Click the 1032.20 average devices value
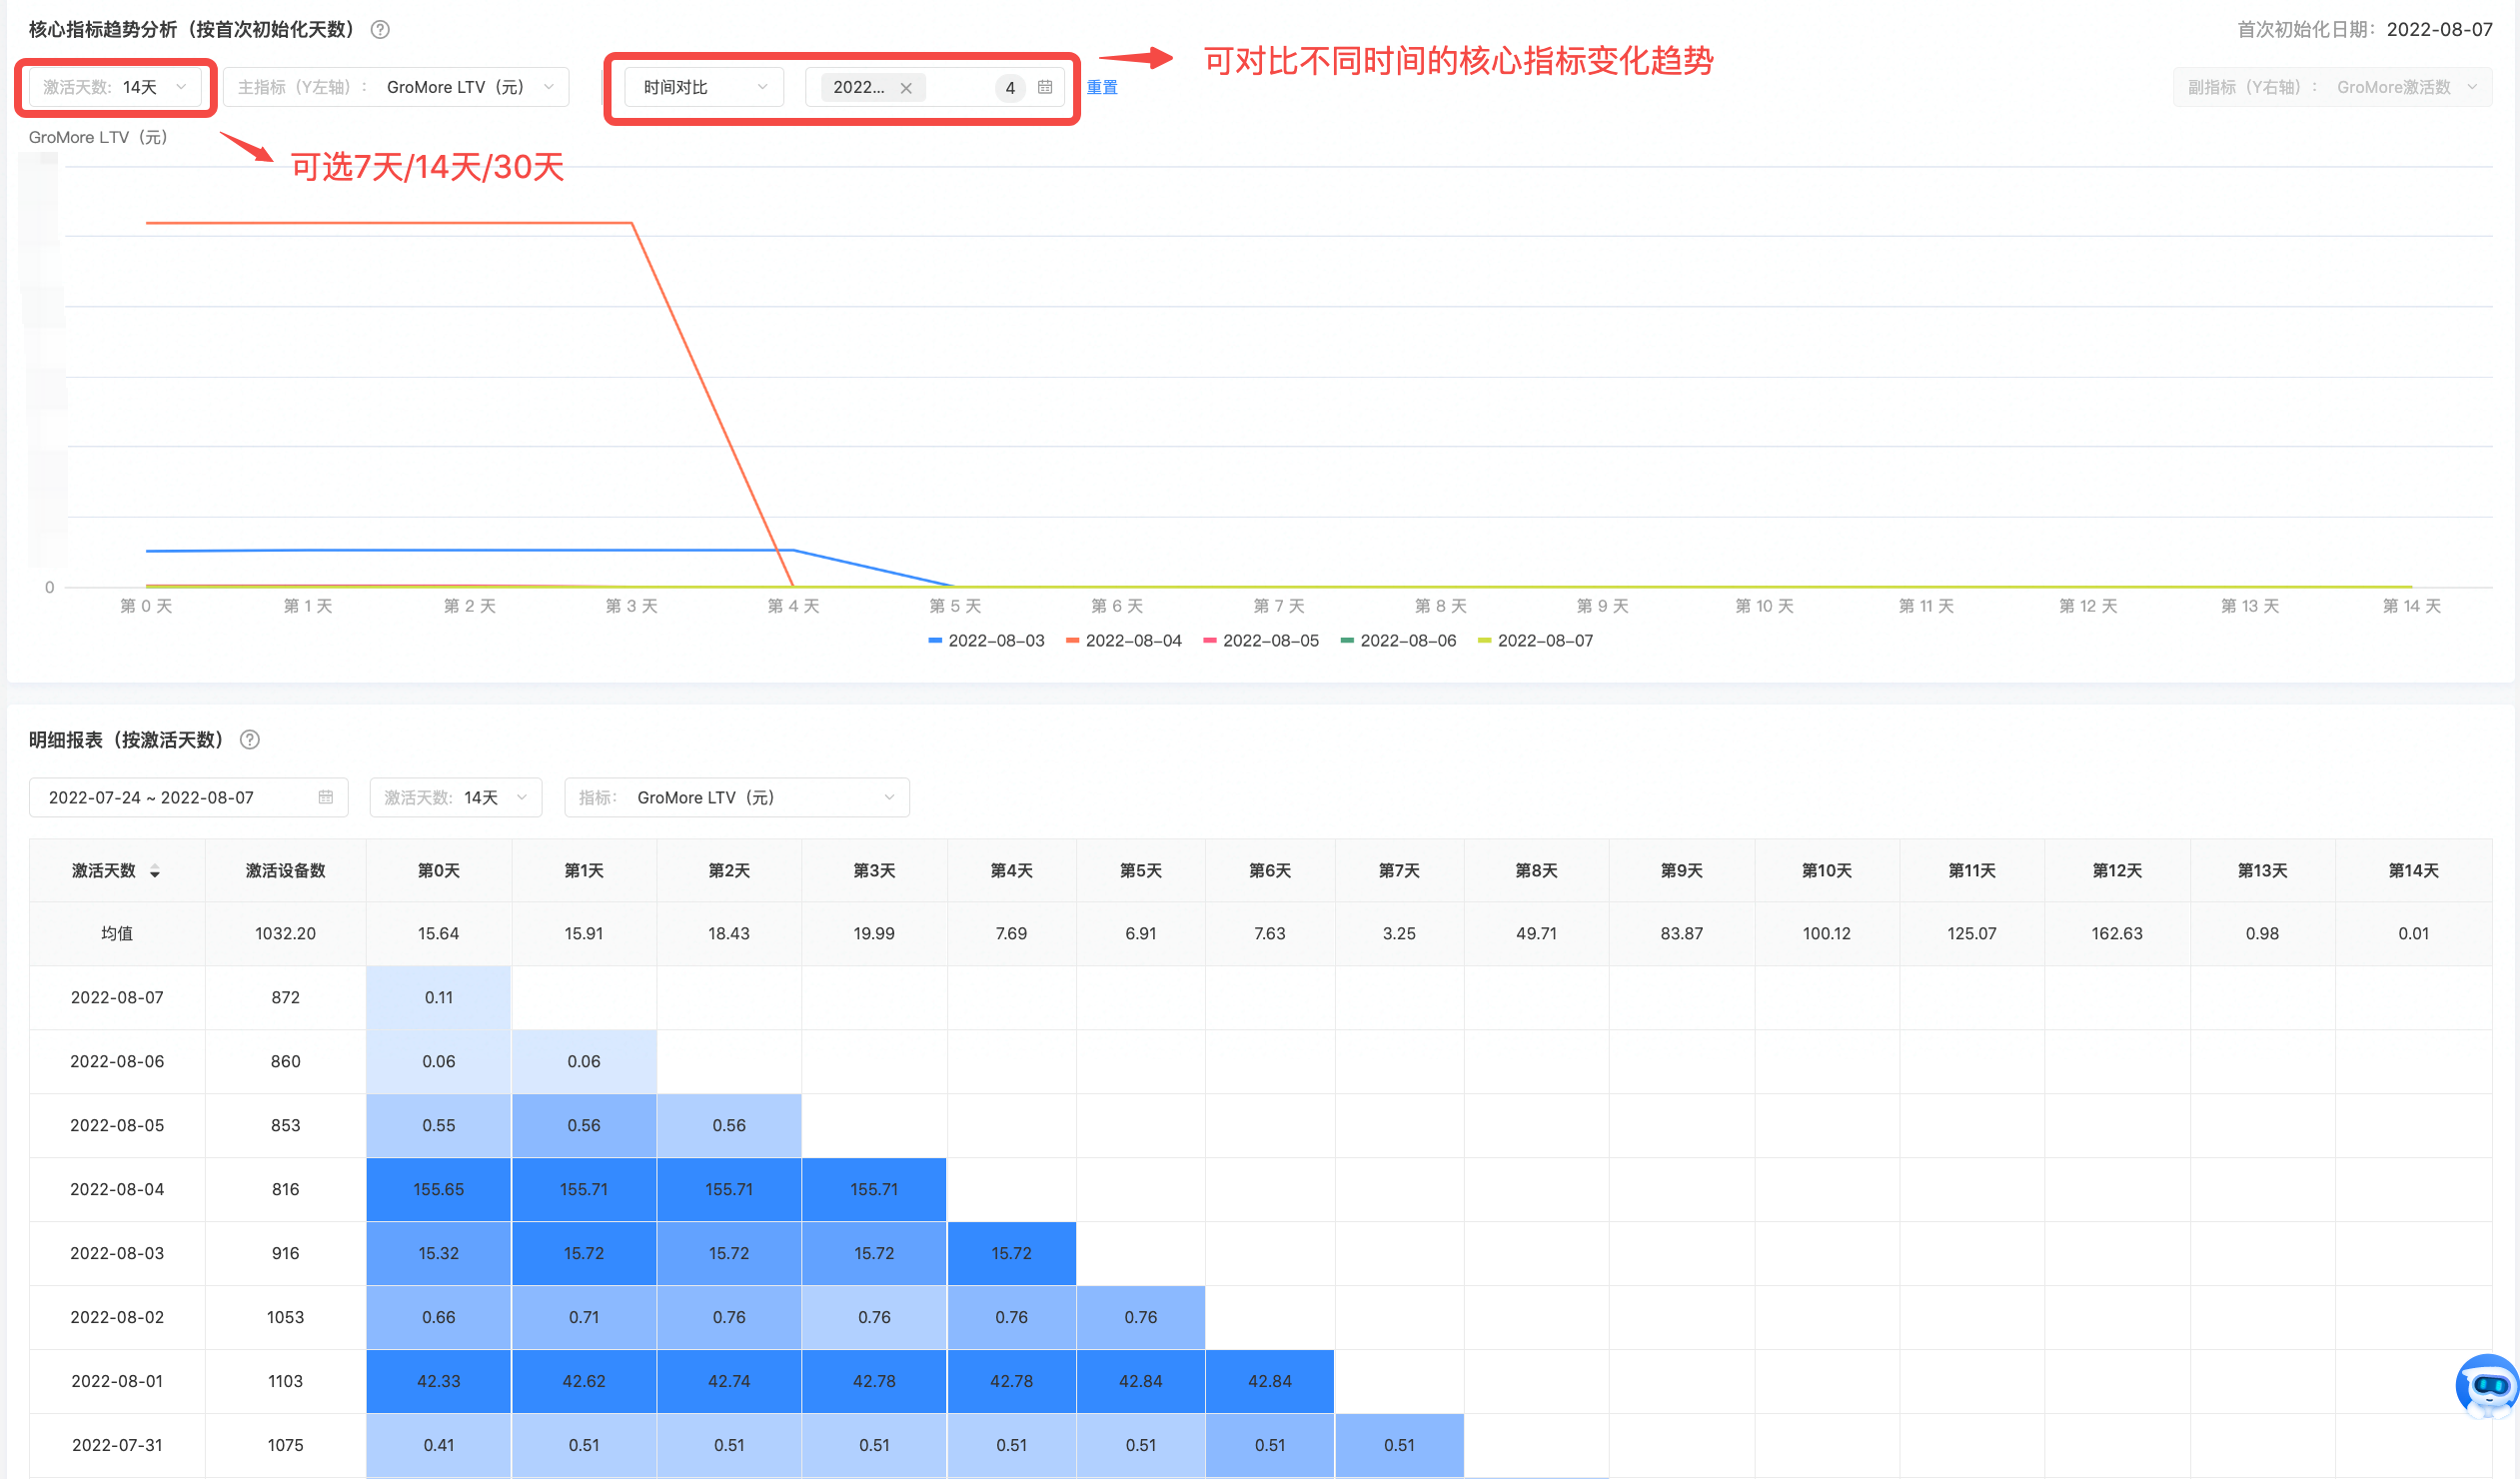The image size is (2520, 1479). coord(285,933)
